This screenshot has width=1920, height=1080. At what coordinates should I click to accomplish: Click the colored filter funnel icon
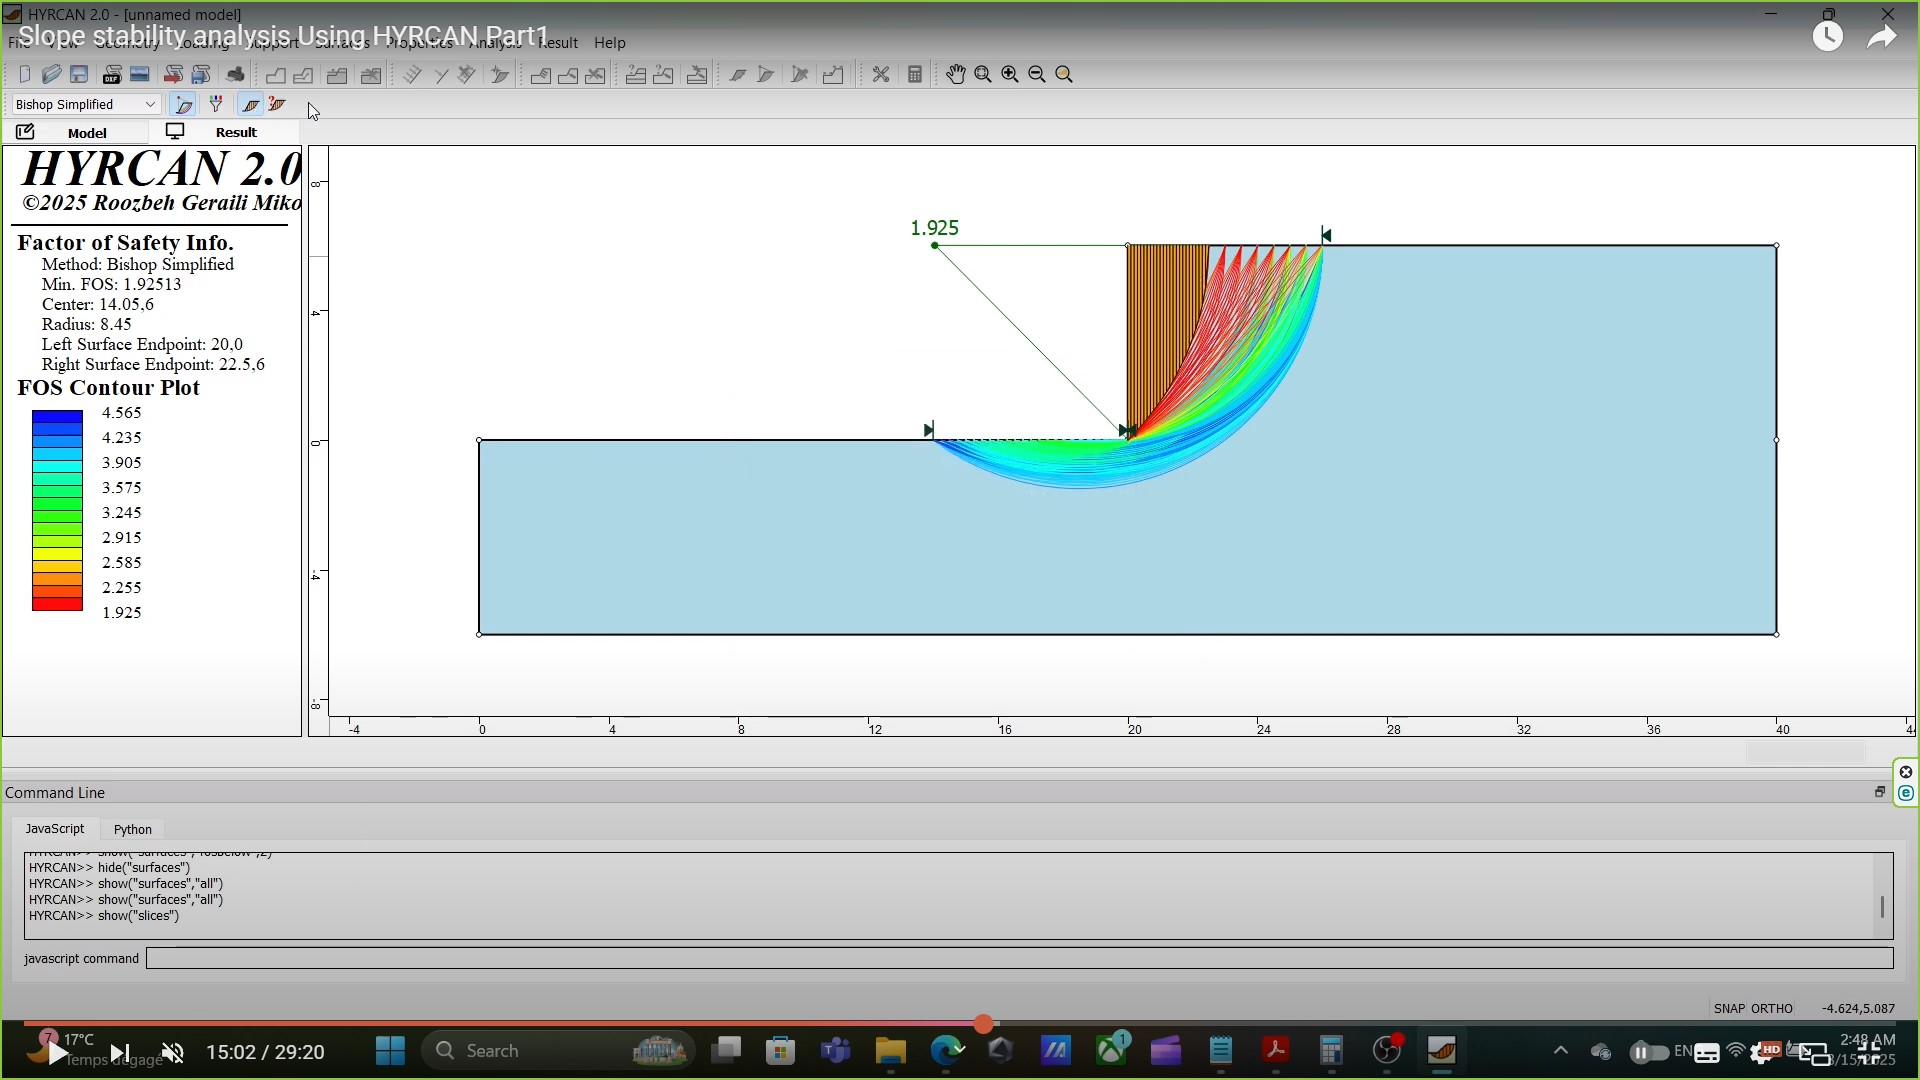216,104
